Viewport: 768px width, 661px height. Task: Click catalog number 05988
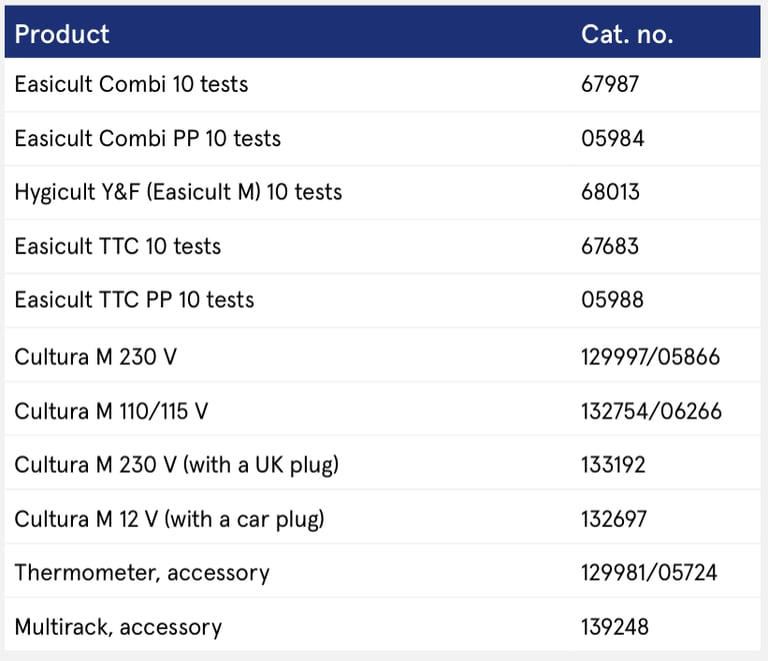pyautogui.click(x=612, y=300)
